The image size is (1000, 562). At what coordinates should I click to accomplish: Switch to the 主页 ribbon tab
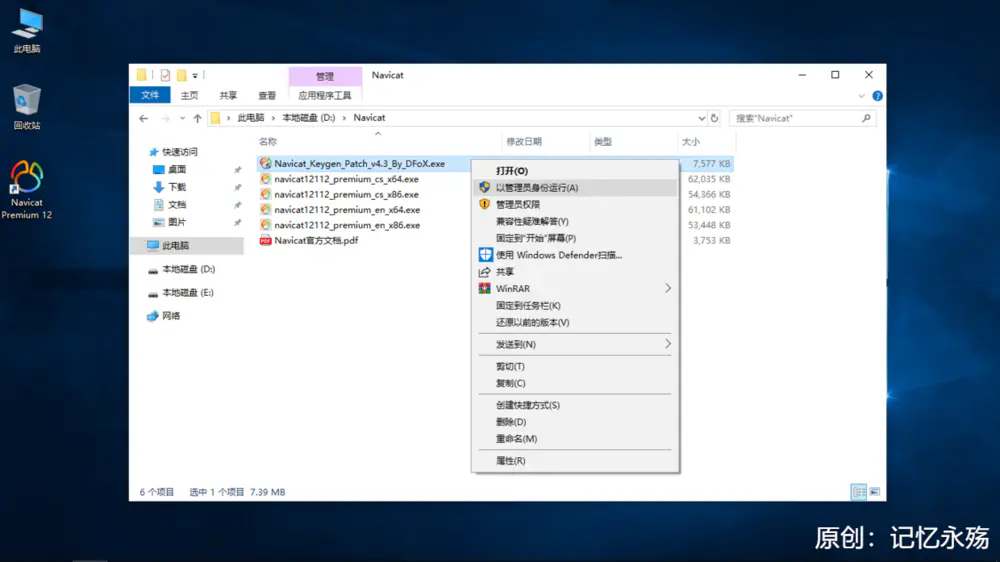(189, 95)
